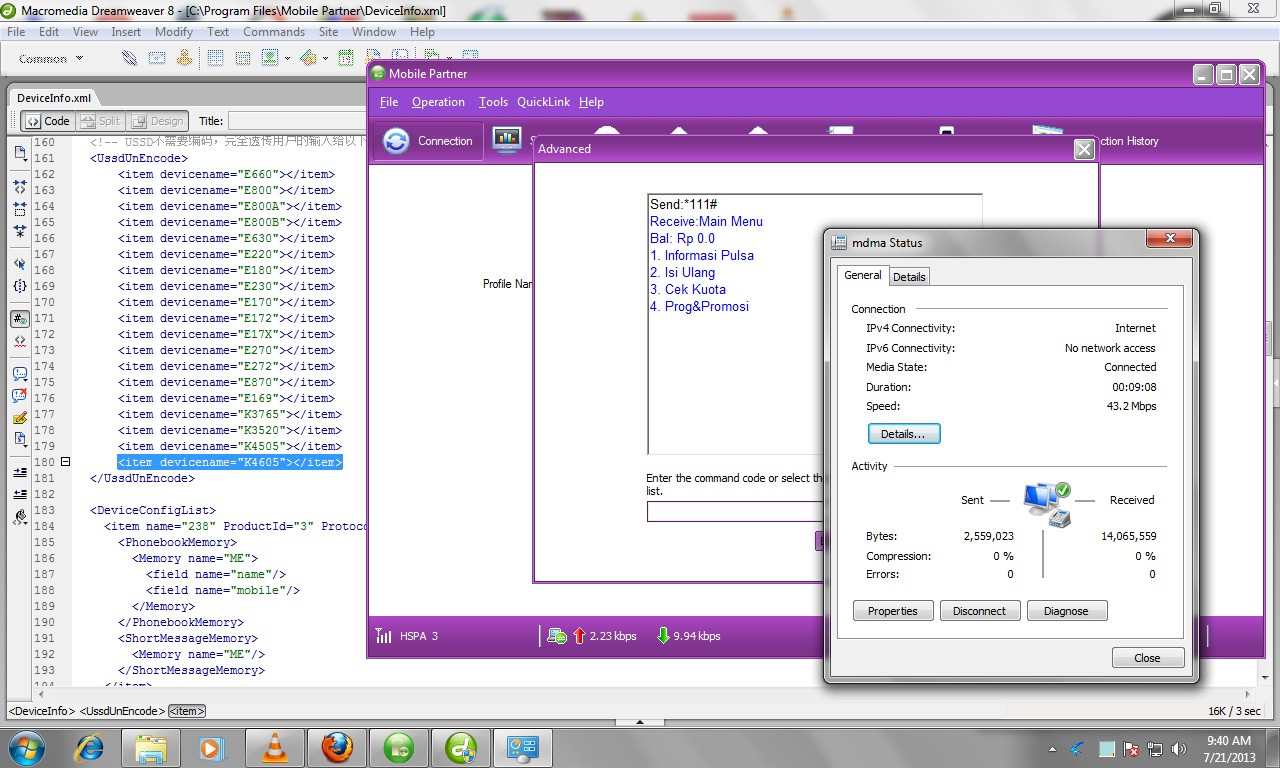Viewport: 1280px width, 768px height.
Task: Switch to Code view
Action: click(48, 121)
